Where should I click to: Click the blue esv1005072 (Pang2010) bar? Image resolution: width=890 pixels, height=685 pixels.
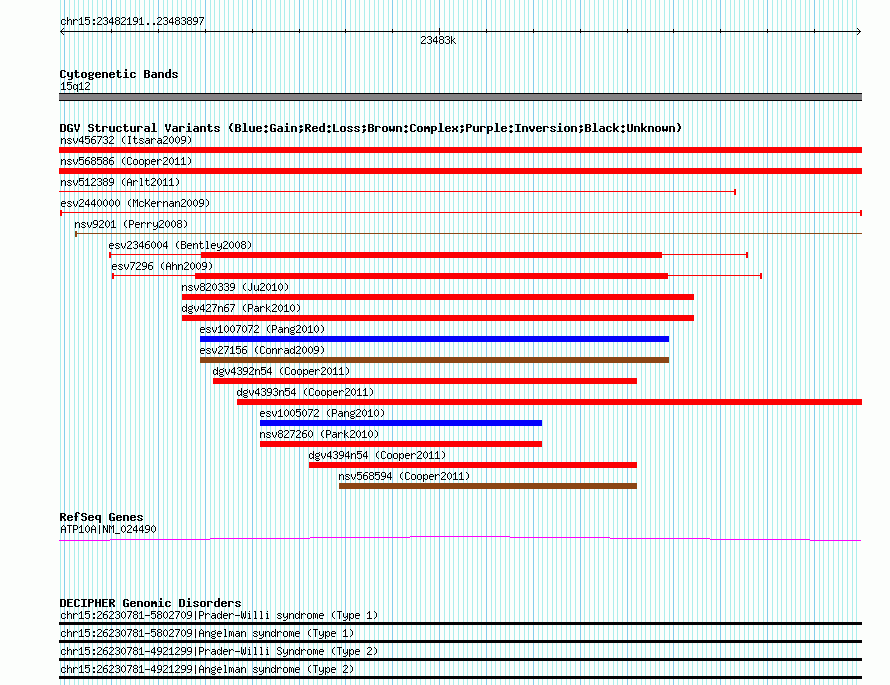click(401, 423)
